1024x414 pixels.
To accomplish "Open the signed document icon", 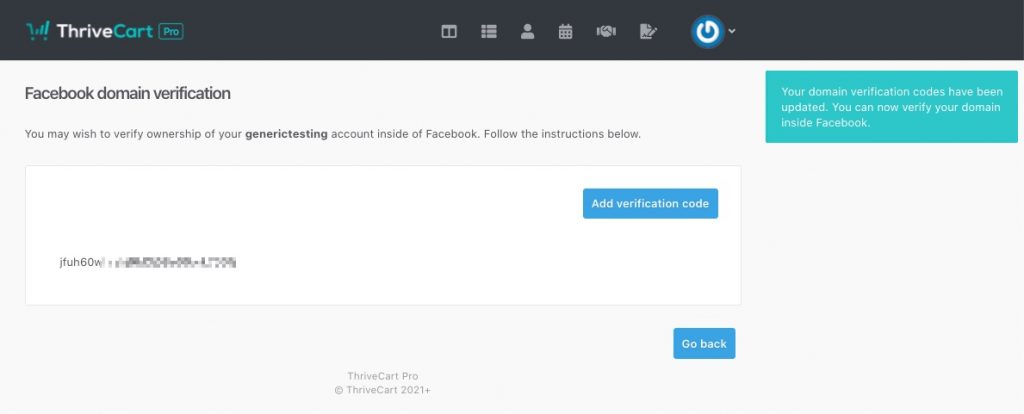I will (648, 31).
